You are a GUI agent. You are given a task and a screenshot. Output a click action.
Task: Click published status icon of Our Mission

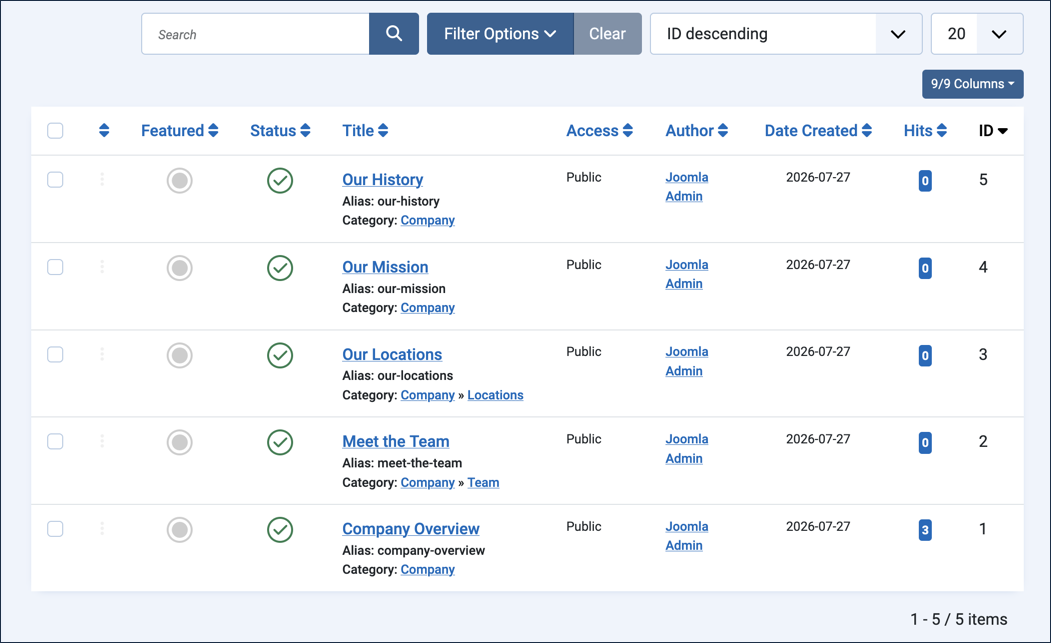(x=280, y=268)
